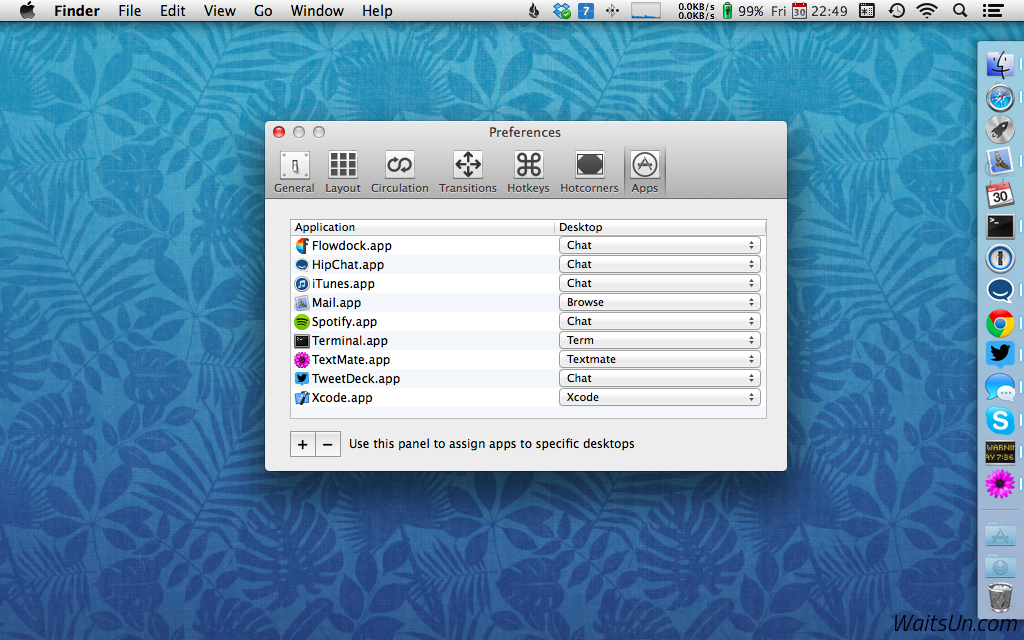Open Trash in the dock
Screen dimensions: 1024x640
[x=999, y=597]
